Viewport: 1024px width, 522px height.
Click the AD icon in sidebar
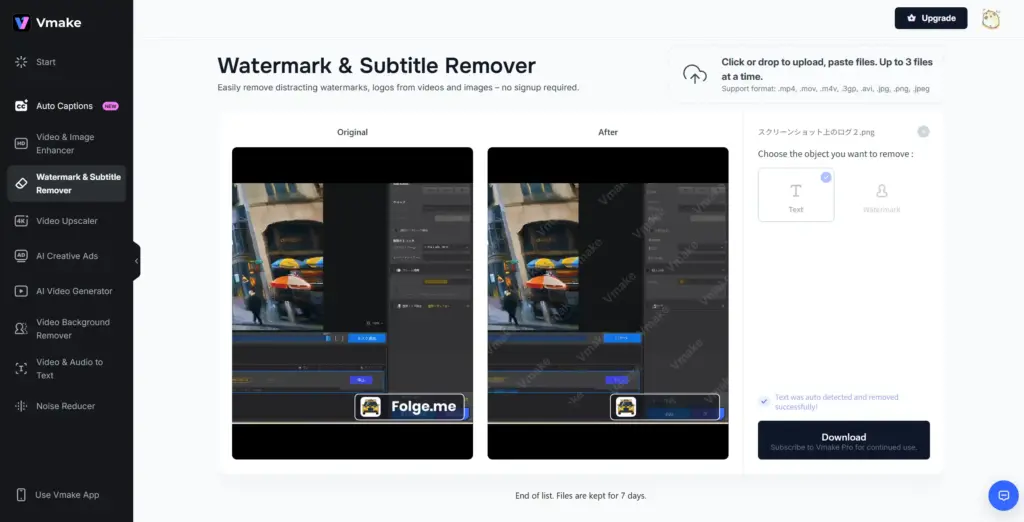click(x=21, y=256)
